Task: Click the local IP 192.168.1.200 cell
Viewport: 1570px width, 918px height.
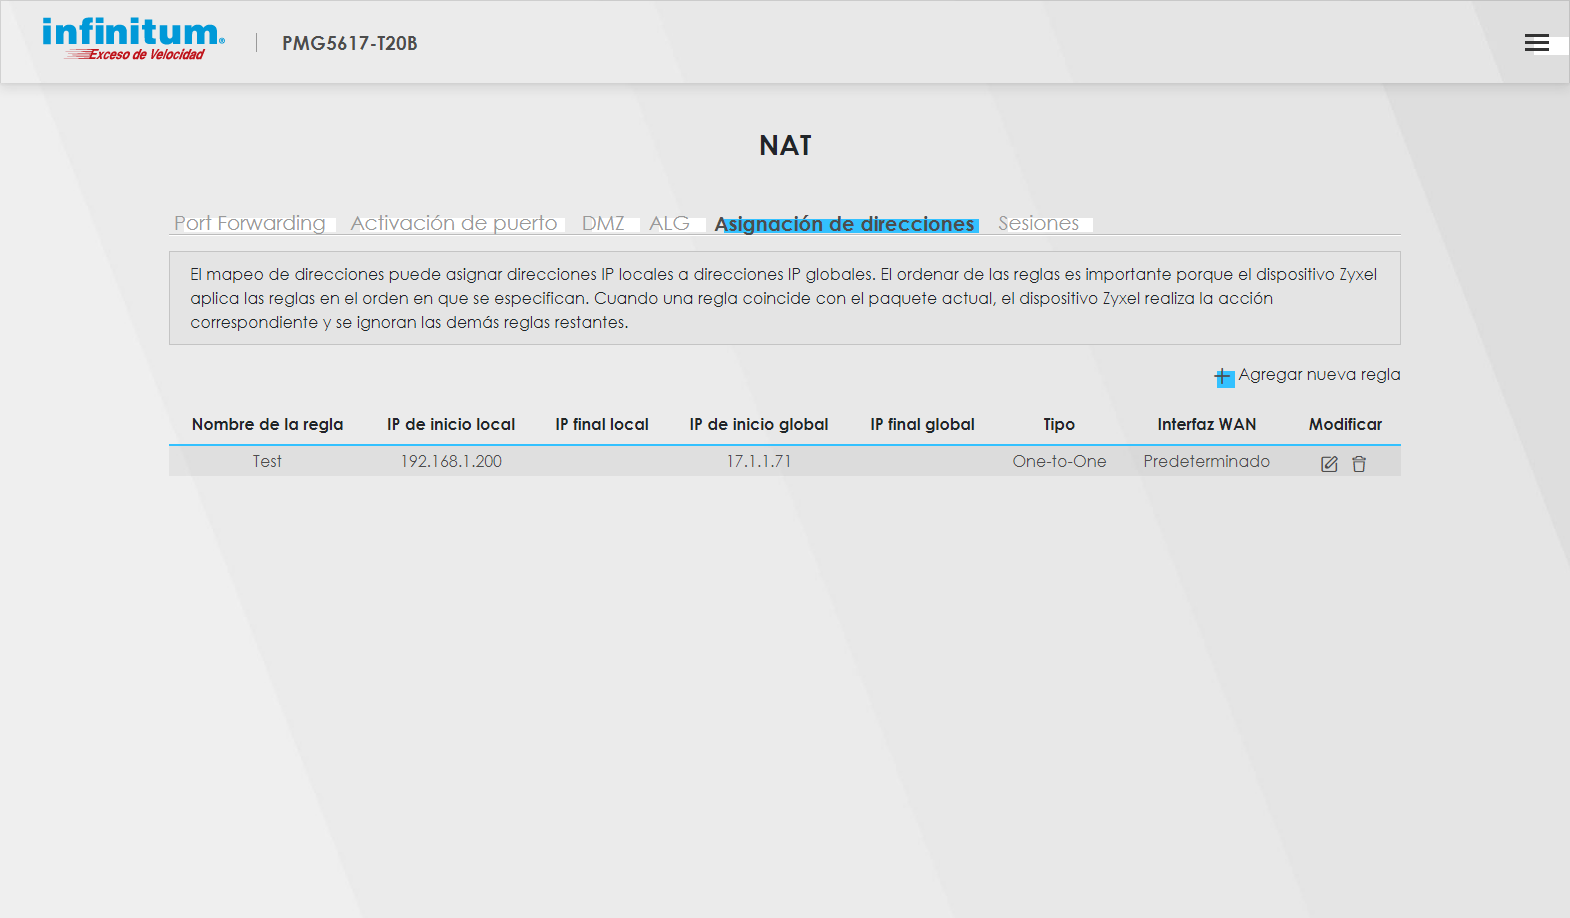Action: pyautogui.click(x=451, y=461)
